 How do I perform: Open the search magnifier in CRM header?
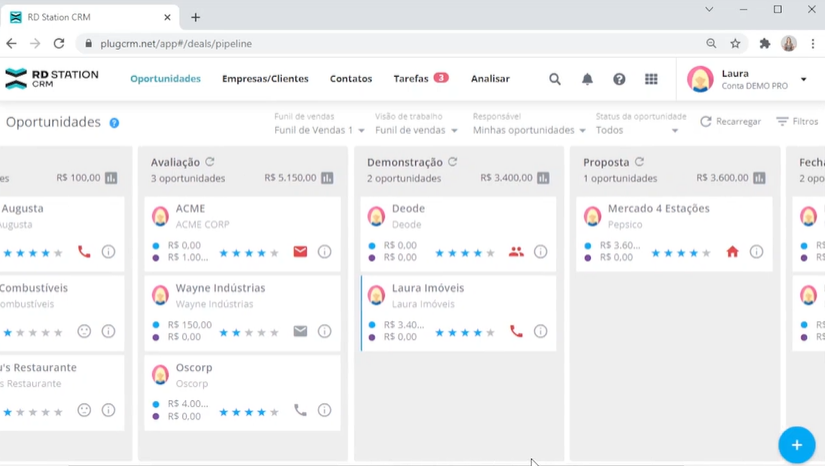pos(555,79)
